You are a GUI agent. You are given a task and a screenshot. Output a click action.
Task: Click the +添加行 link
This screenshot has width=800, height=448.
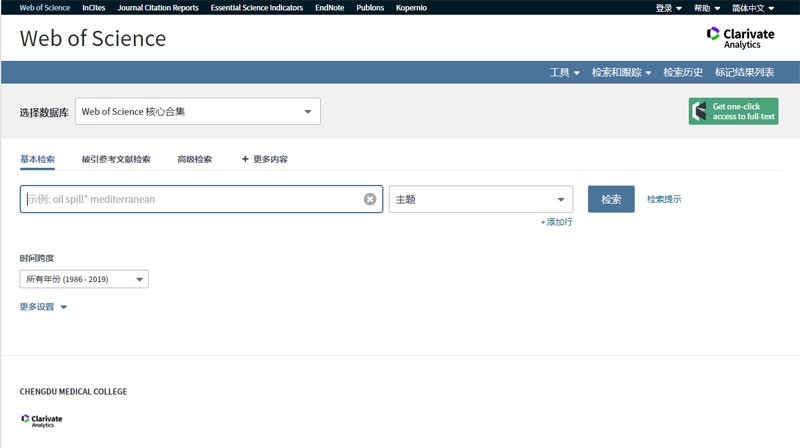(x=557, y=222)
